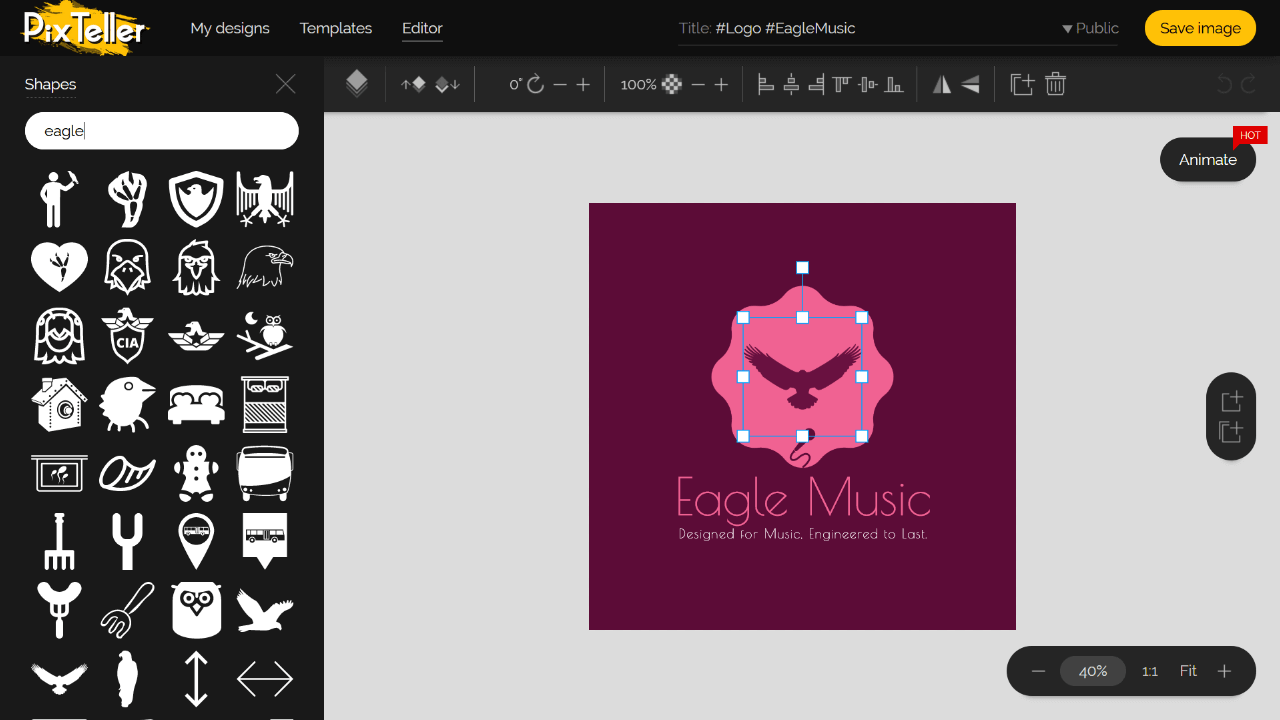Delete the selected eagle shape via trash icon
Screen dimensions: 1280x720
pos(1055,84)
